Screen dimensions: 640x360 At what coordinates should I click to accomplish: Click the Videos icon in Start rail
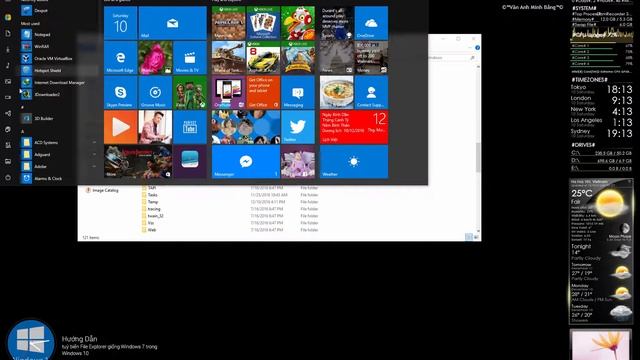coord(8,97)
